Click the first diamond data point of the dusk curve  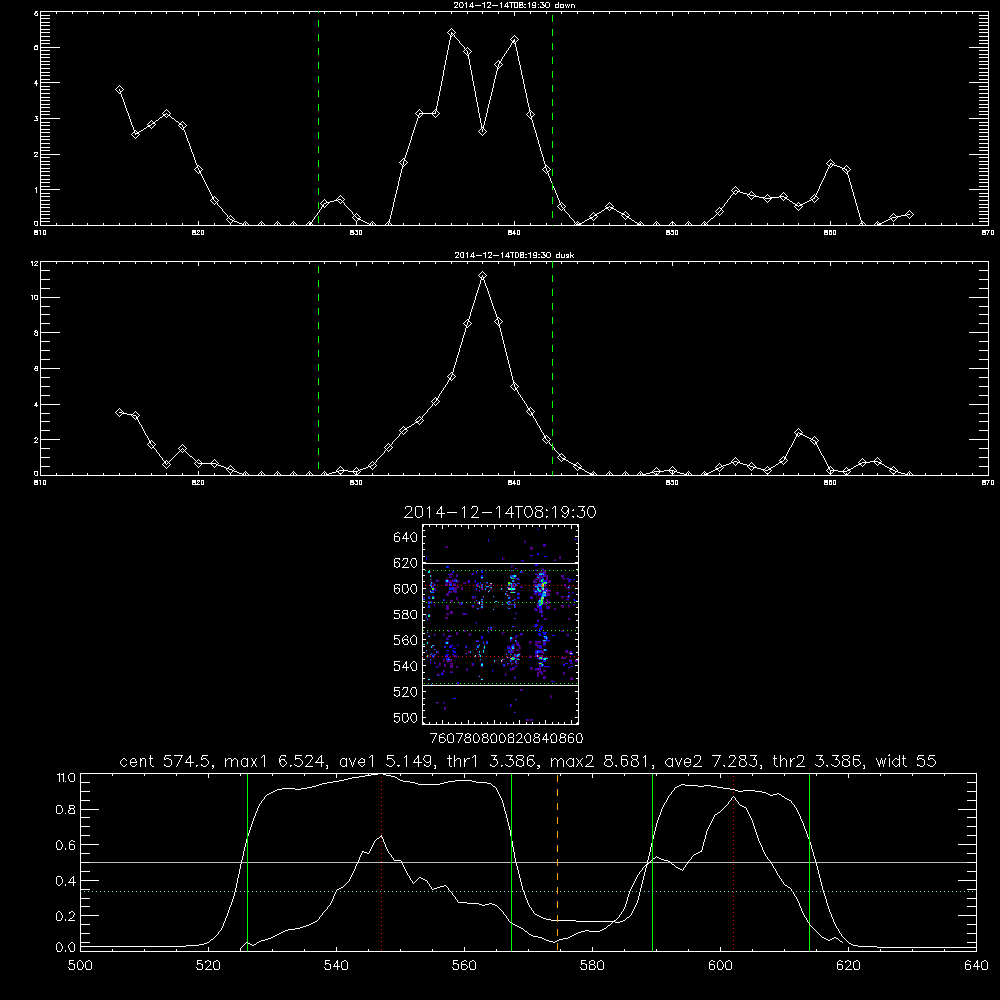[119, 413]
